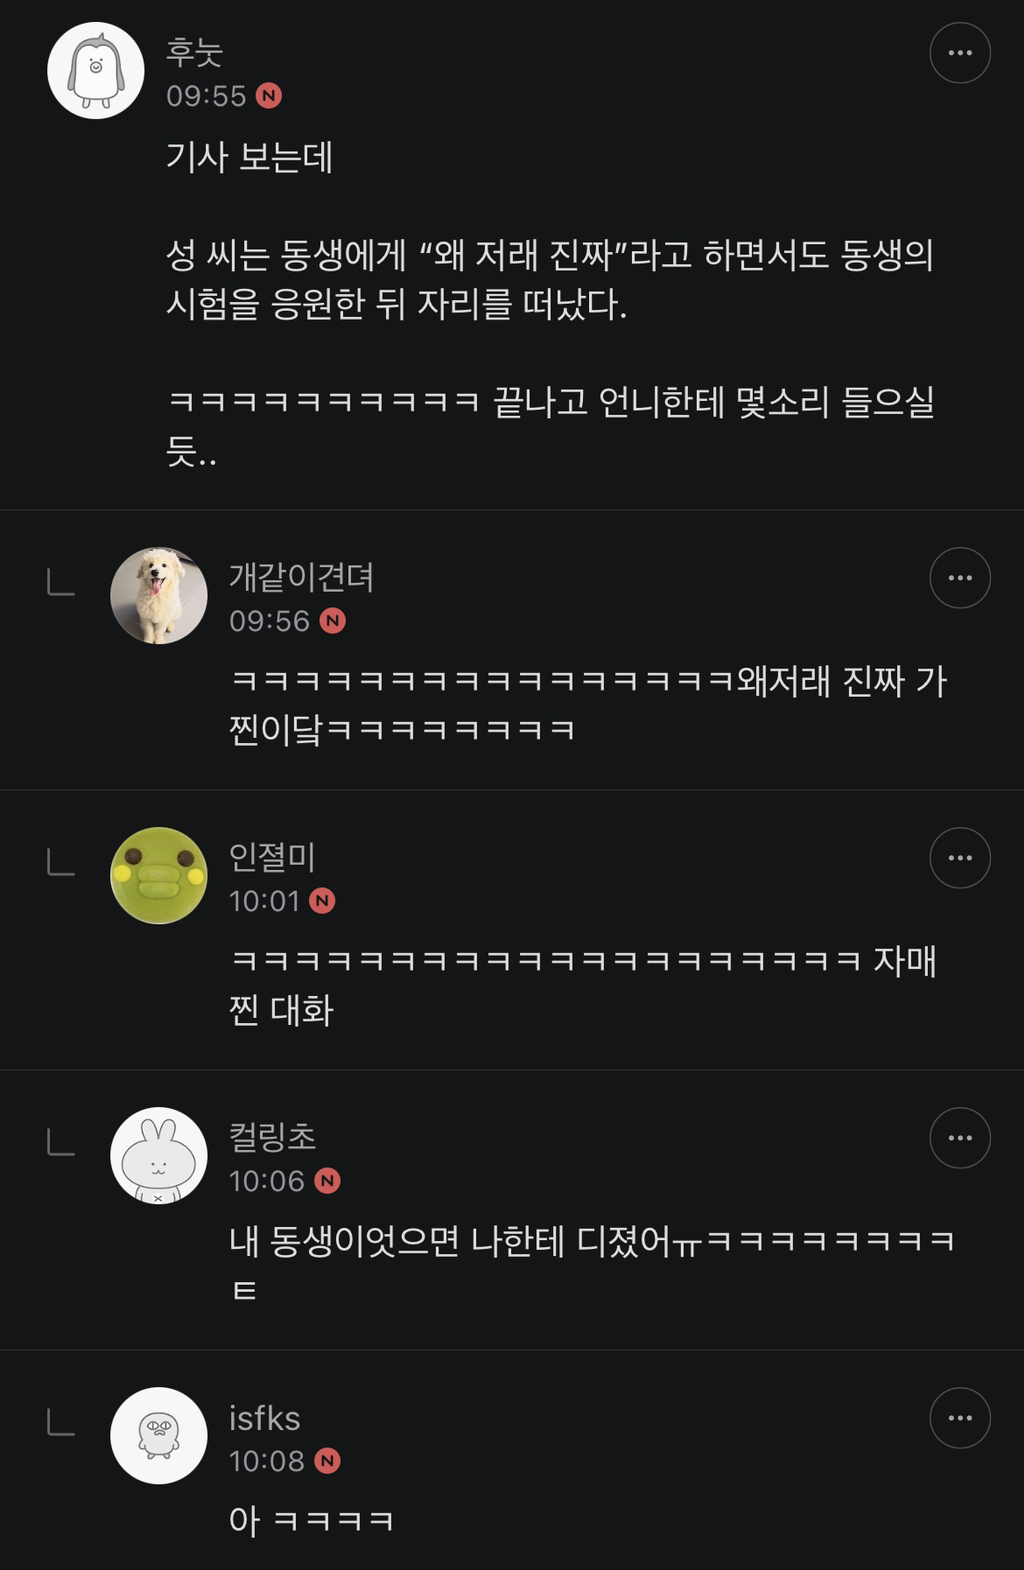Screen dimensions: 1024x1570
Task: Open more options for 인절미's reply
Action: pos(960,858)
